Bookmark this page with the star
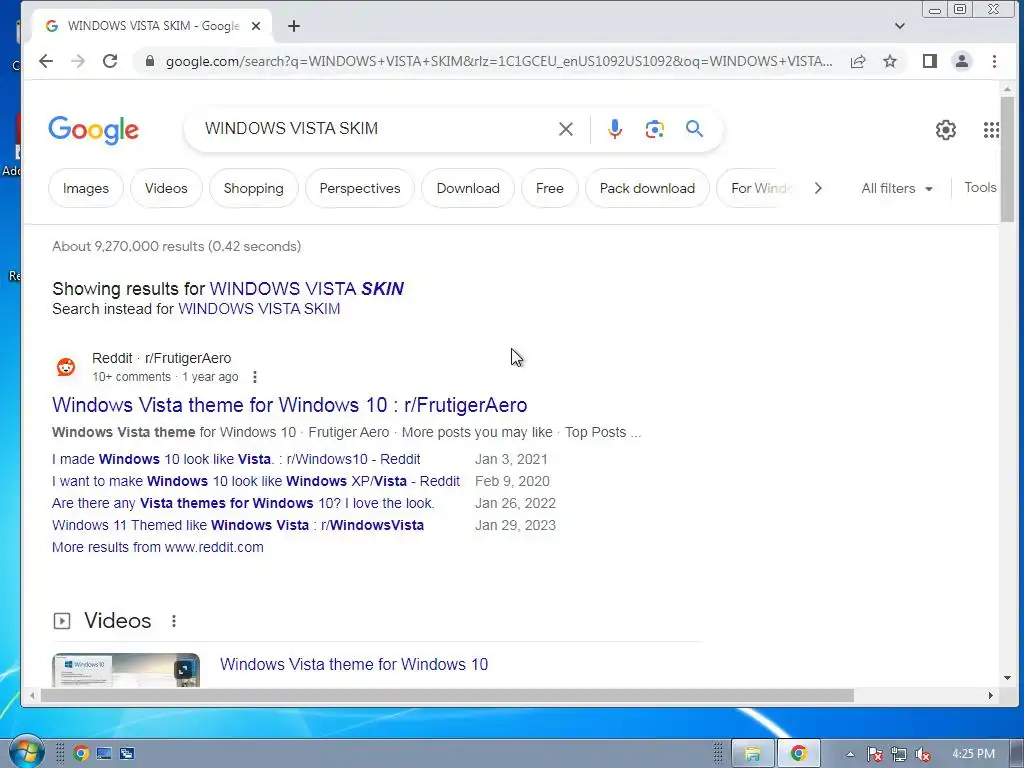Viewport: 1024px width, 768px height. pos(889,61)
